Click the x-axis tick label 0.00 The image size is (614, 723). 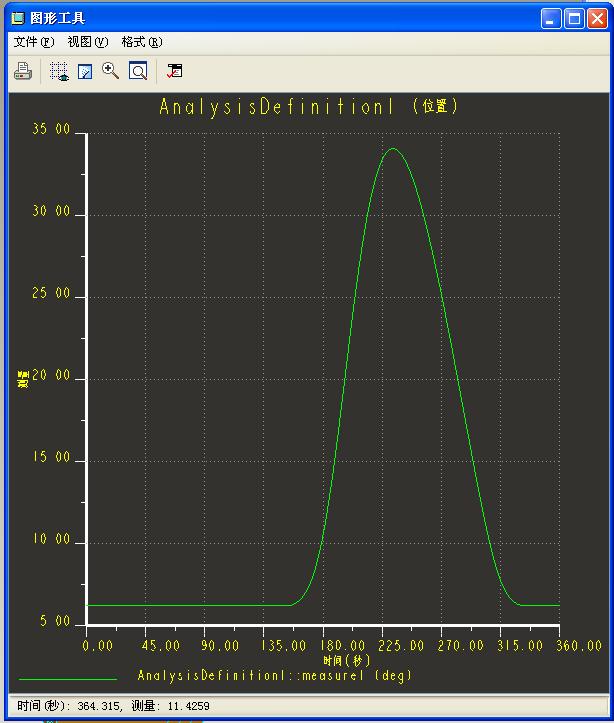(x=98, y=646)
